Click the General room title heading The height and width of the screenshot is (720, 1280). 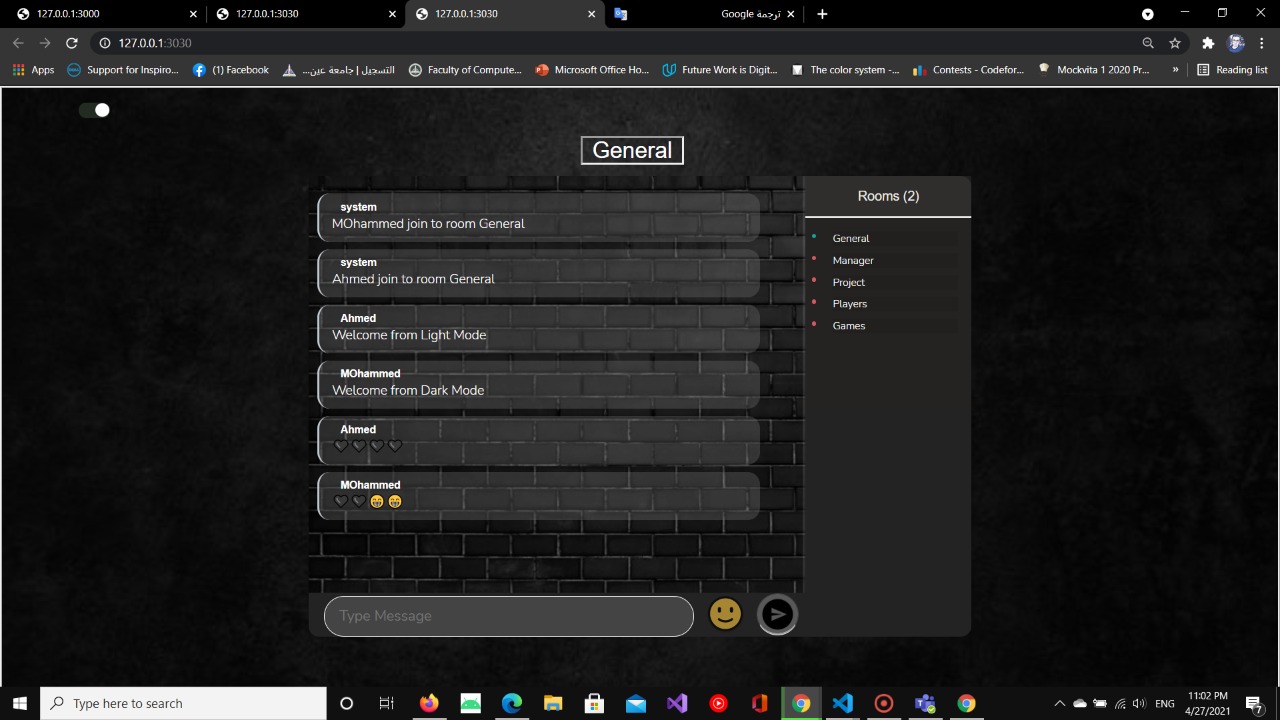[x=632, y=150]
